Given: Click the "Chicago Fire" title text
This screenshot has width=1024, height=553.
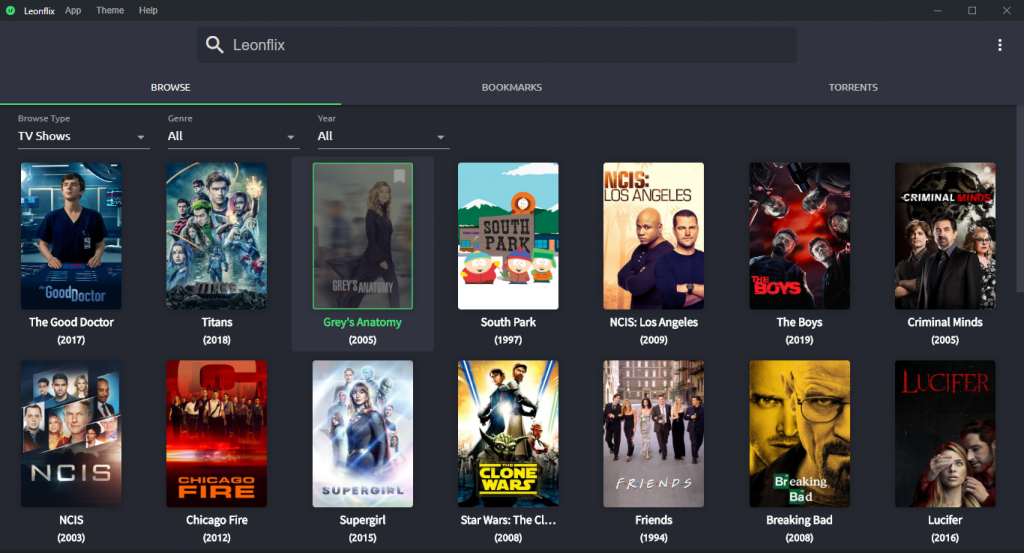Looking at the screenshot, I should (x=217, y=520).
